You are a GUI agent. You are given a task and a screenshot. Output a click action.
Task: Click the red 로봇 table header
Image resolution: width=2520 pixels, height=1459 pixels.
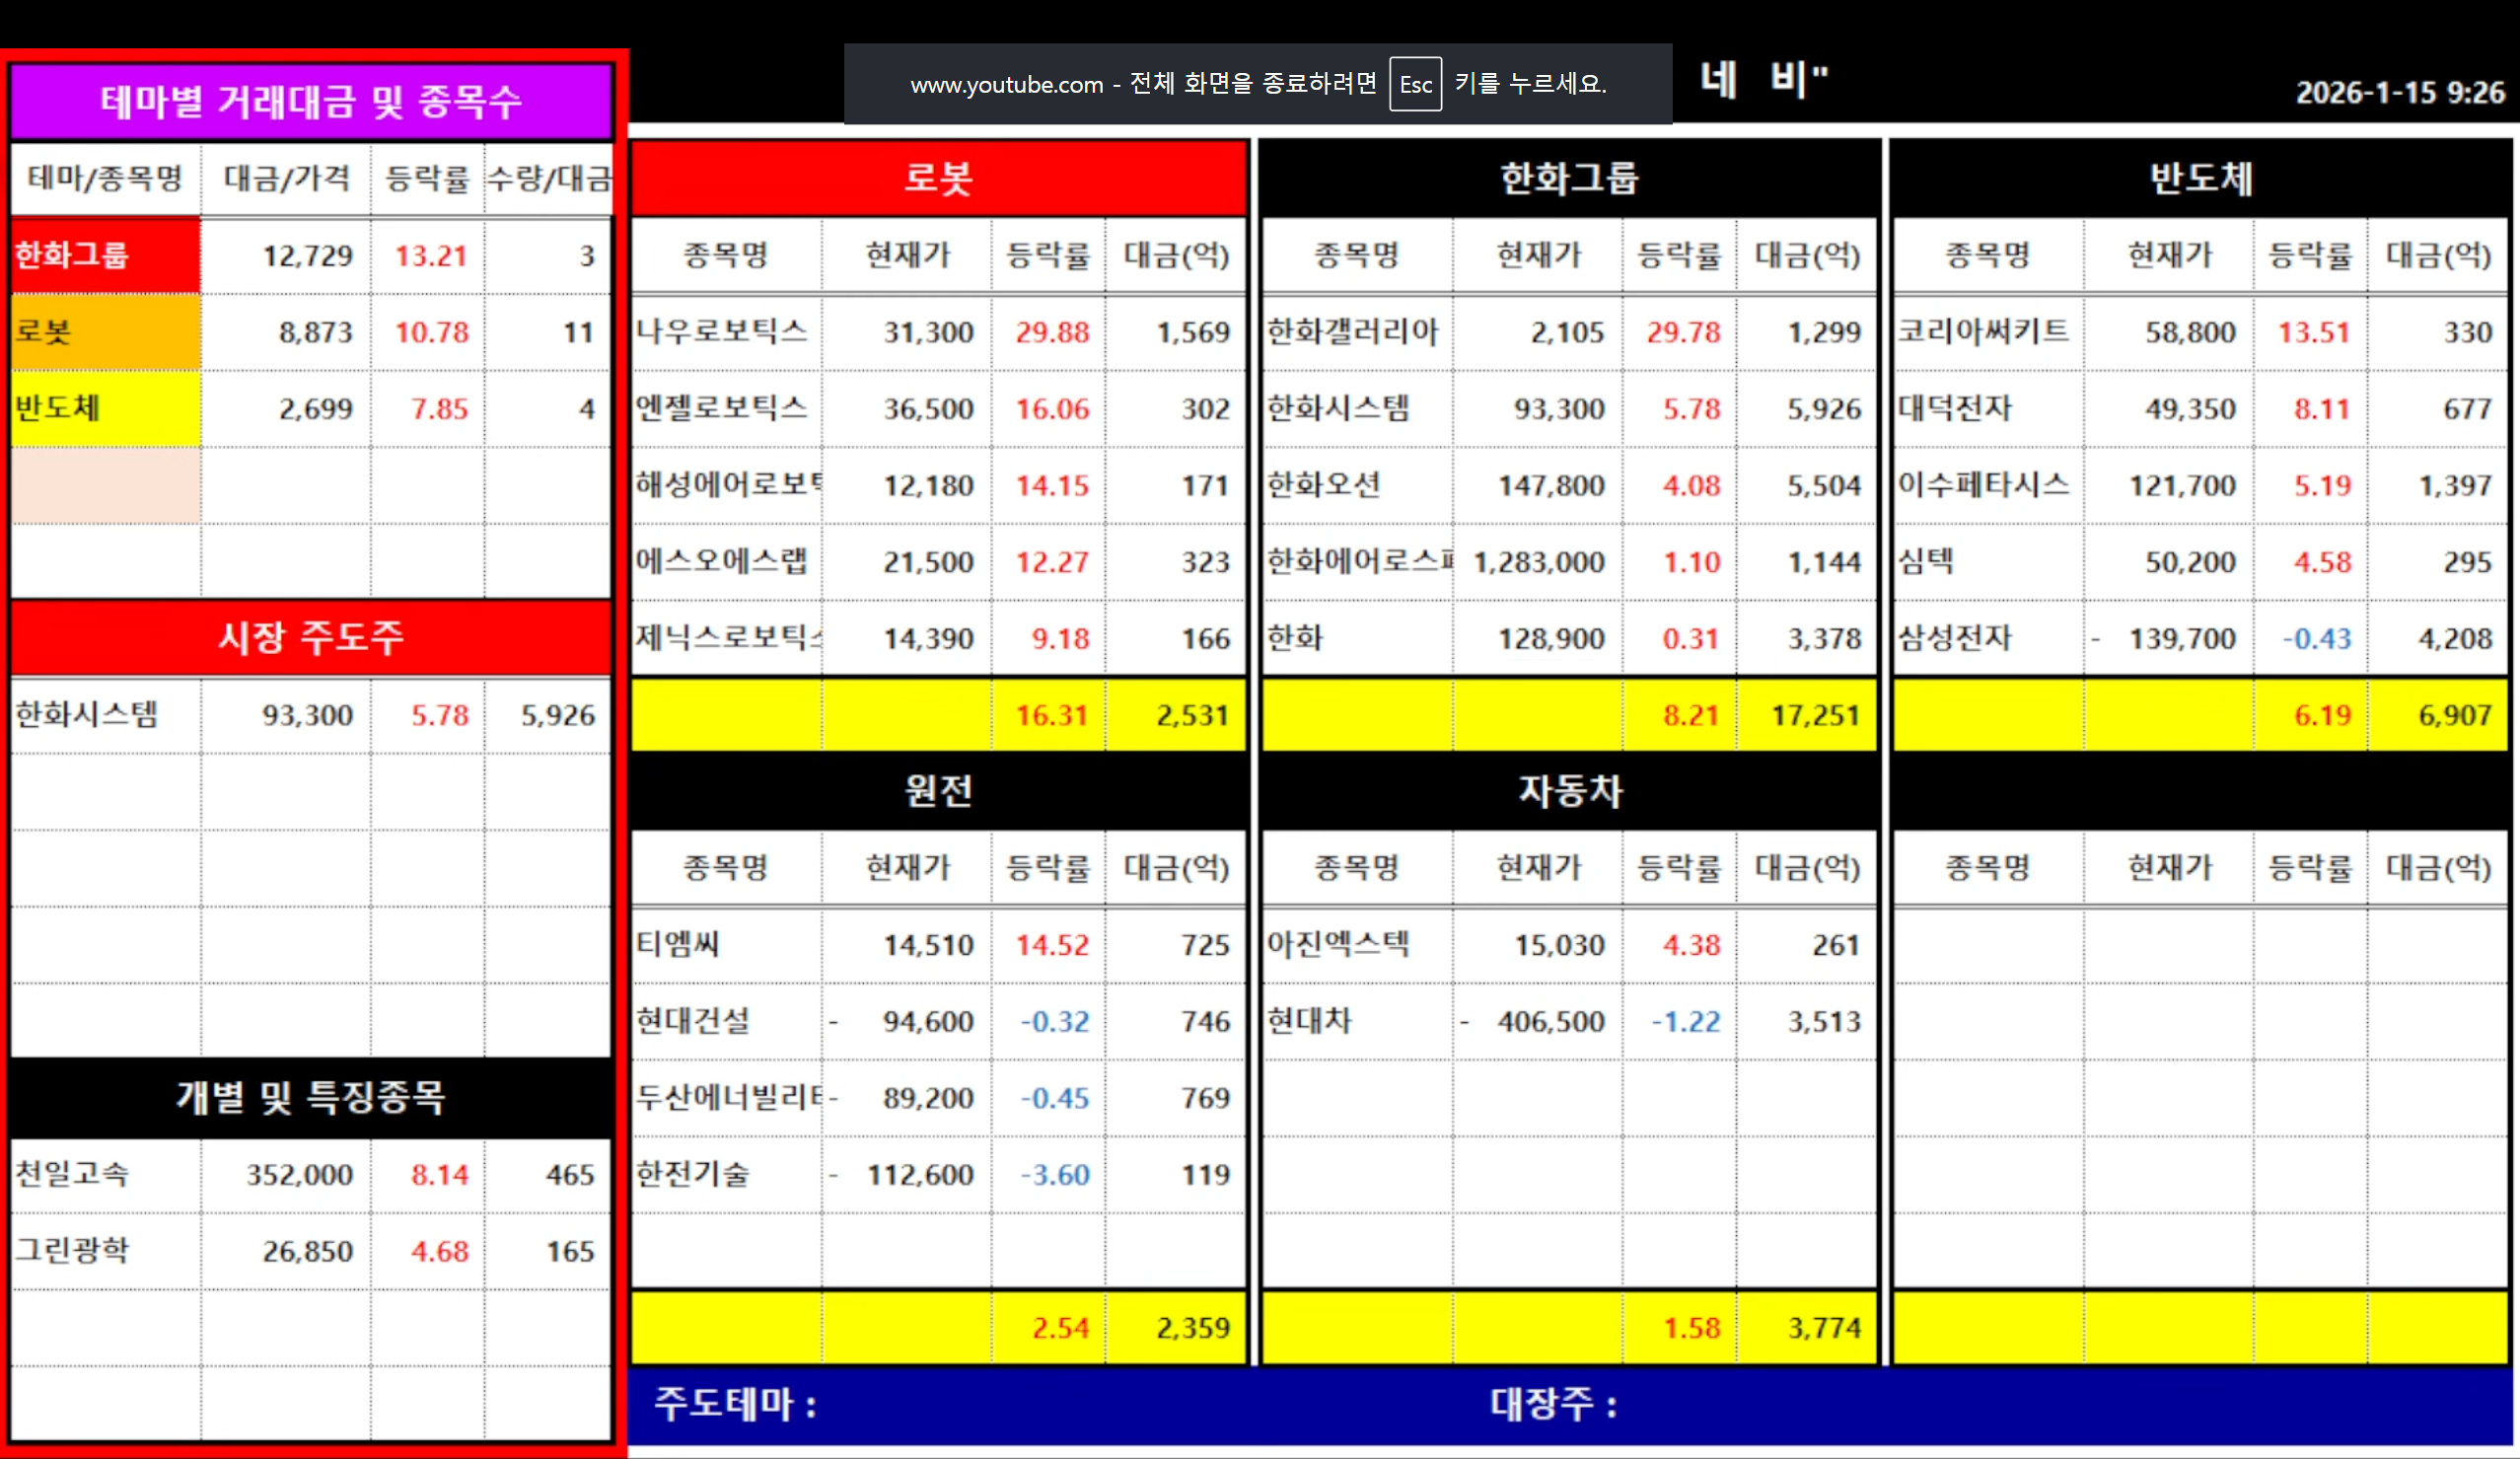(x=938, y=178)
